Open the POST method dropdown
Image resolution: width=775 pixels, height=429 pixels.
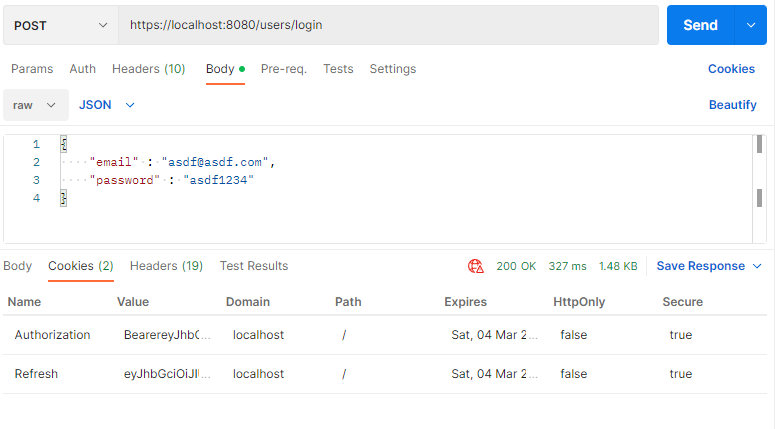click(x=61, y=25)
